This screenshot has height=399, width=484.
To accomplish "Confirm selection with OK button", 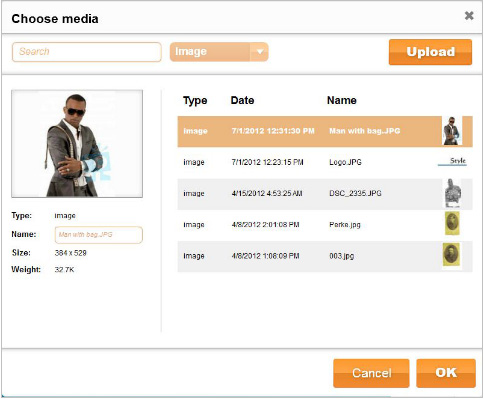I will click(x=446, y=373).
